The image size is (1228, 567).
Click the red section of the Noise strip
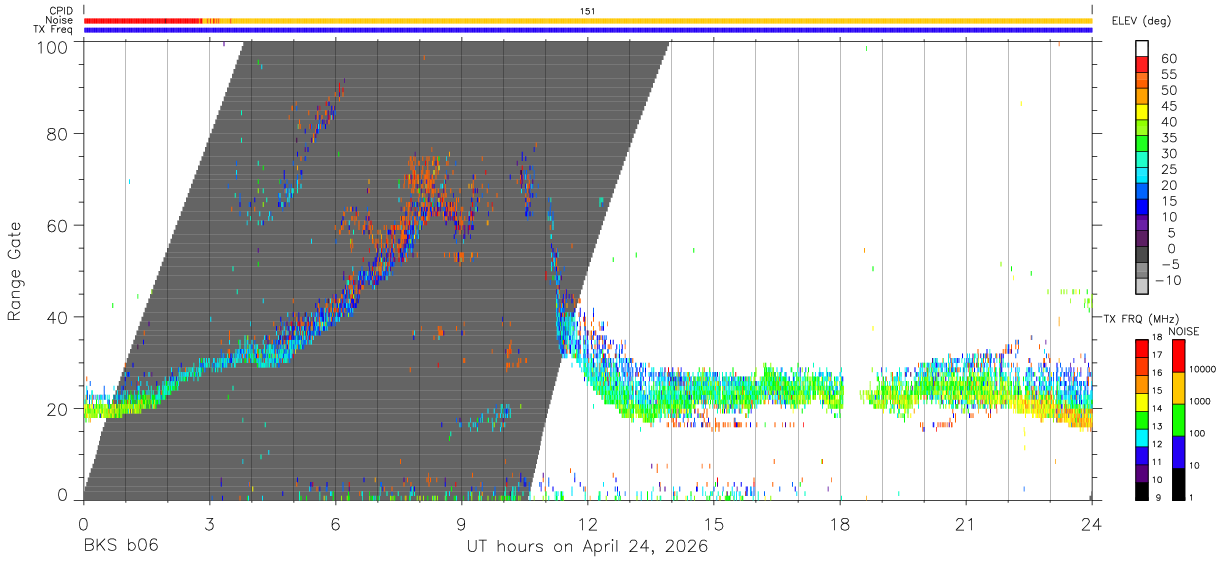(x=142, y=20)
